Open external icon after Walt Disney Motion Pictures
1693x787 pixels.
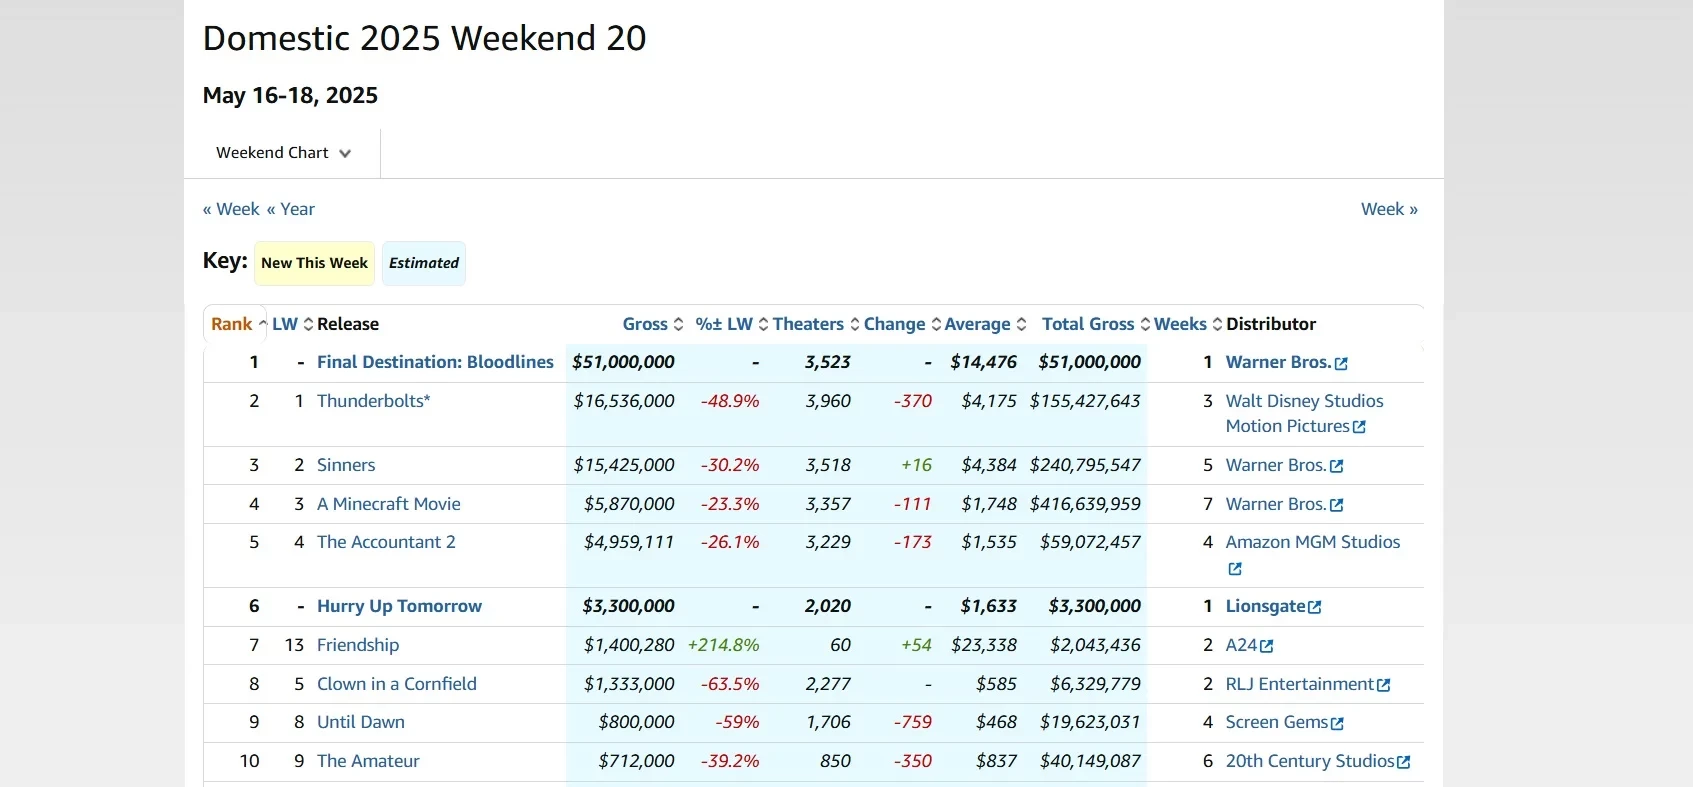tap(1359, 427)
